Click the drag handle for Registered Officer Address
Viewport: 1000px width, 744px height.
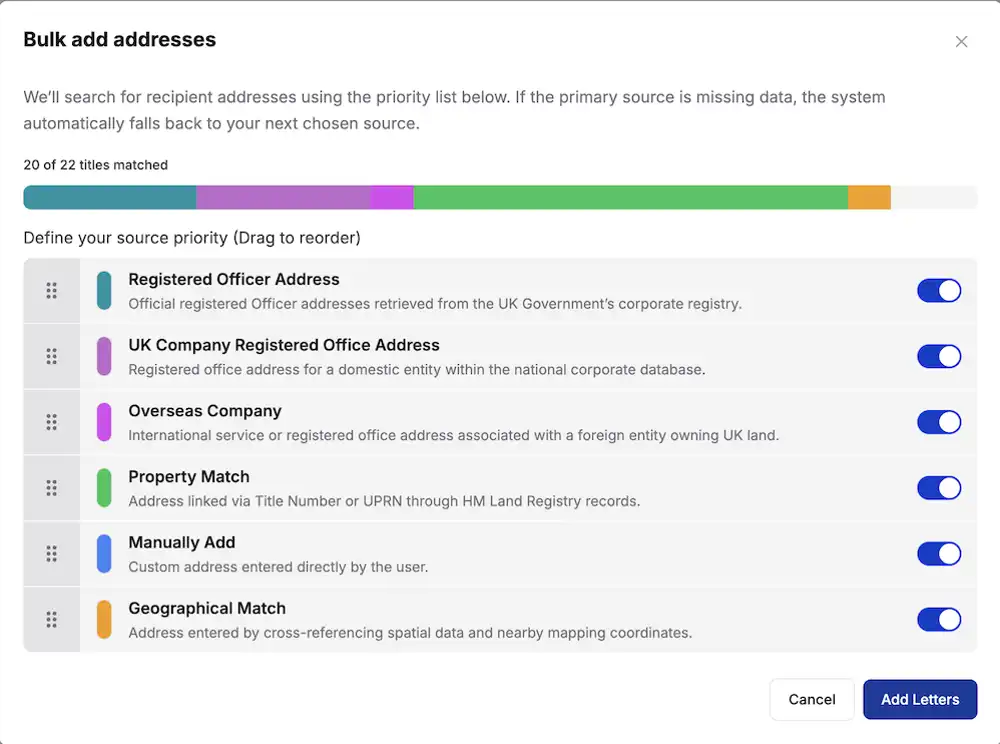click(52, 291)
